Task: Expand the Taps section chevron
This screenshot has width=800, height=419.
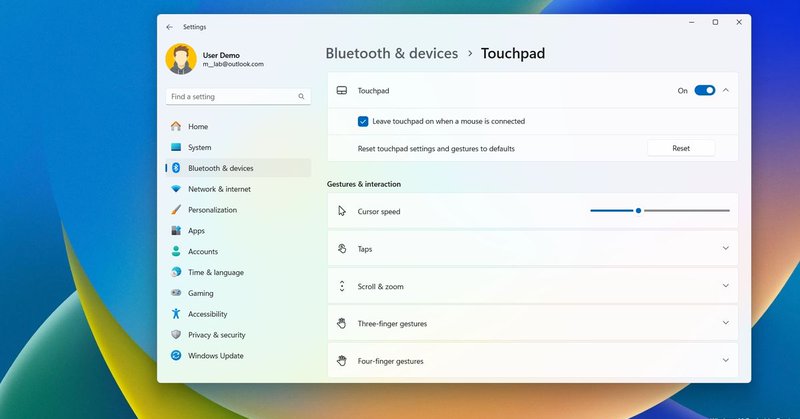Action: point(726,248)
